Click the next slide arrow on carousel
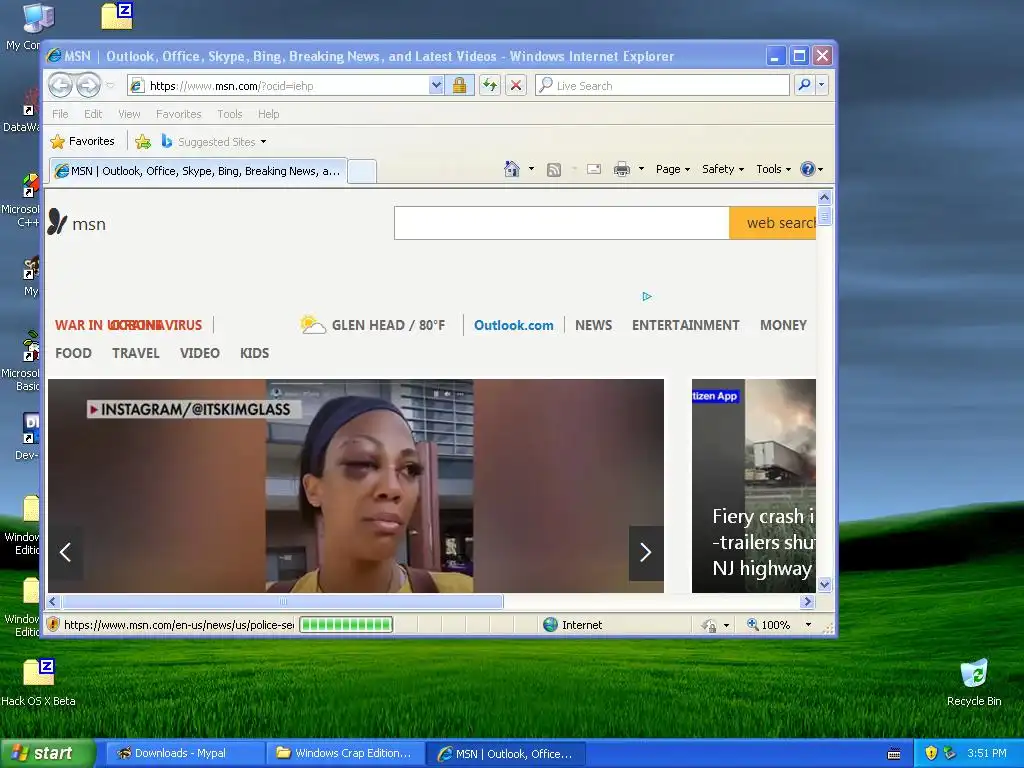Image resolution: width=1024 pixels, height=768 pixels. tap(646, 552)
